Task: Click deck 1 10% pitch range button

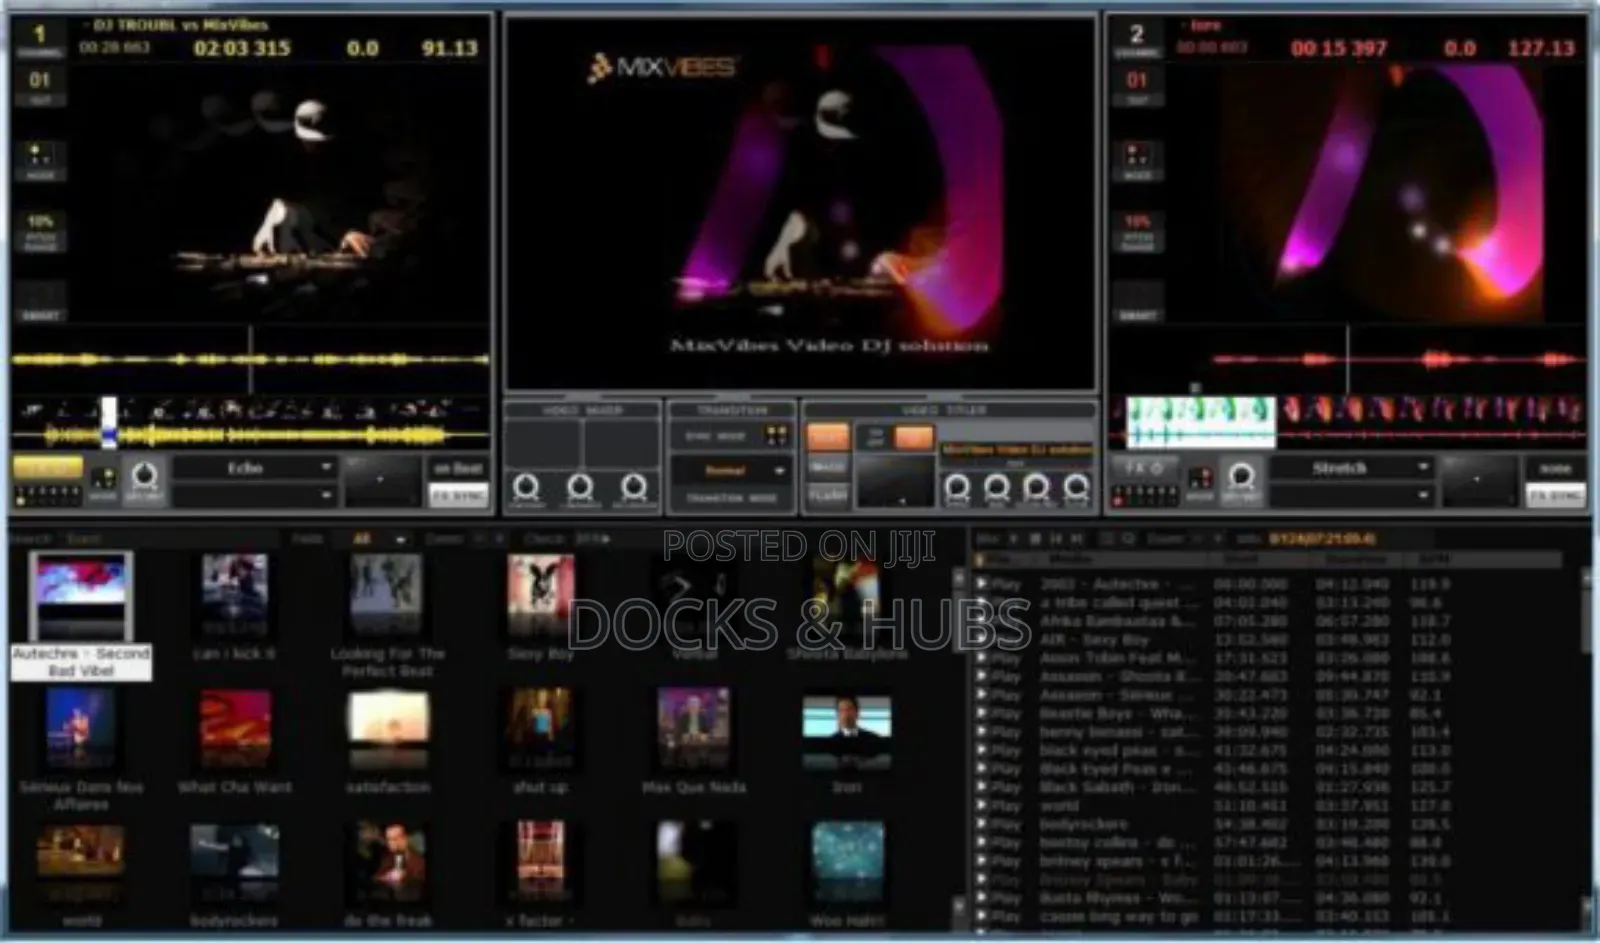Action: tap(41, 230)
